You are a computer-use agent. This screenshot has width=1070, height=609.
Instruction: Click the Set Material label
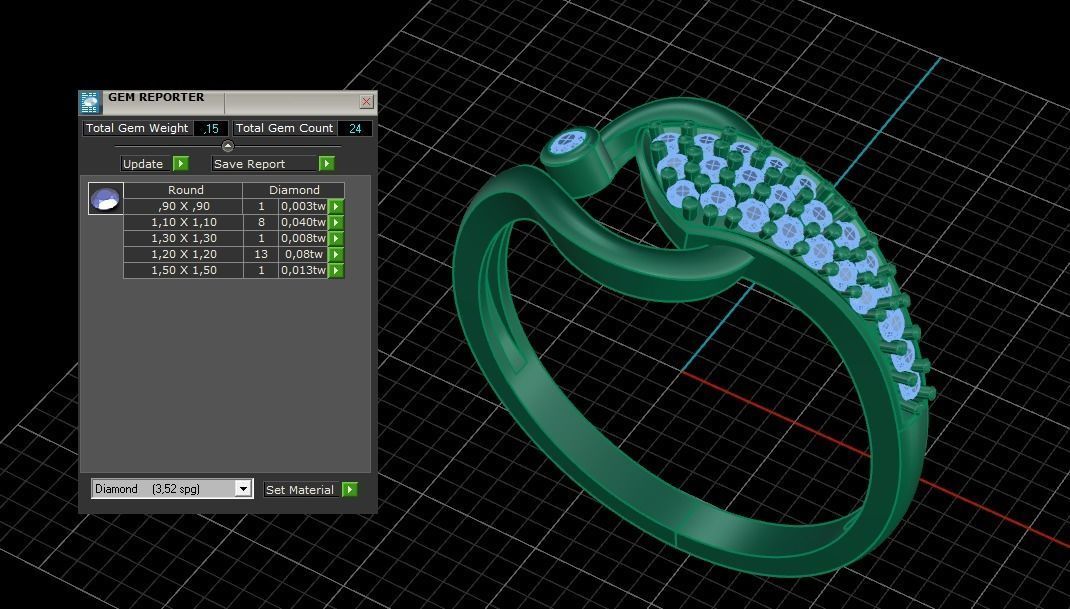(300, 490)
